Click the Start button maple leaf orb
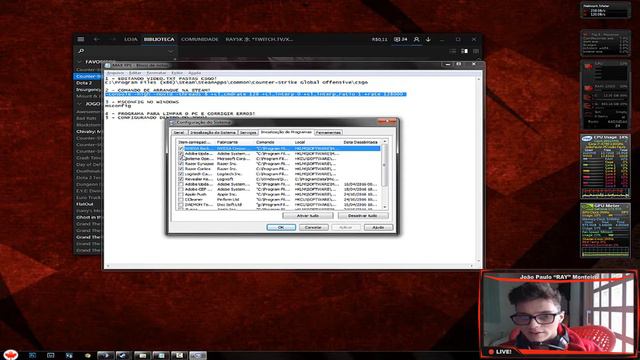The image size is (640, 360). click(11, 355)
